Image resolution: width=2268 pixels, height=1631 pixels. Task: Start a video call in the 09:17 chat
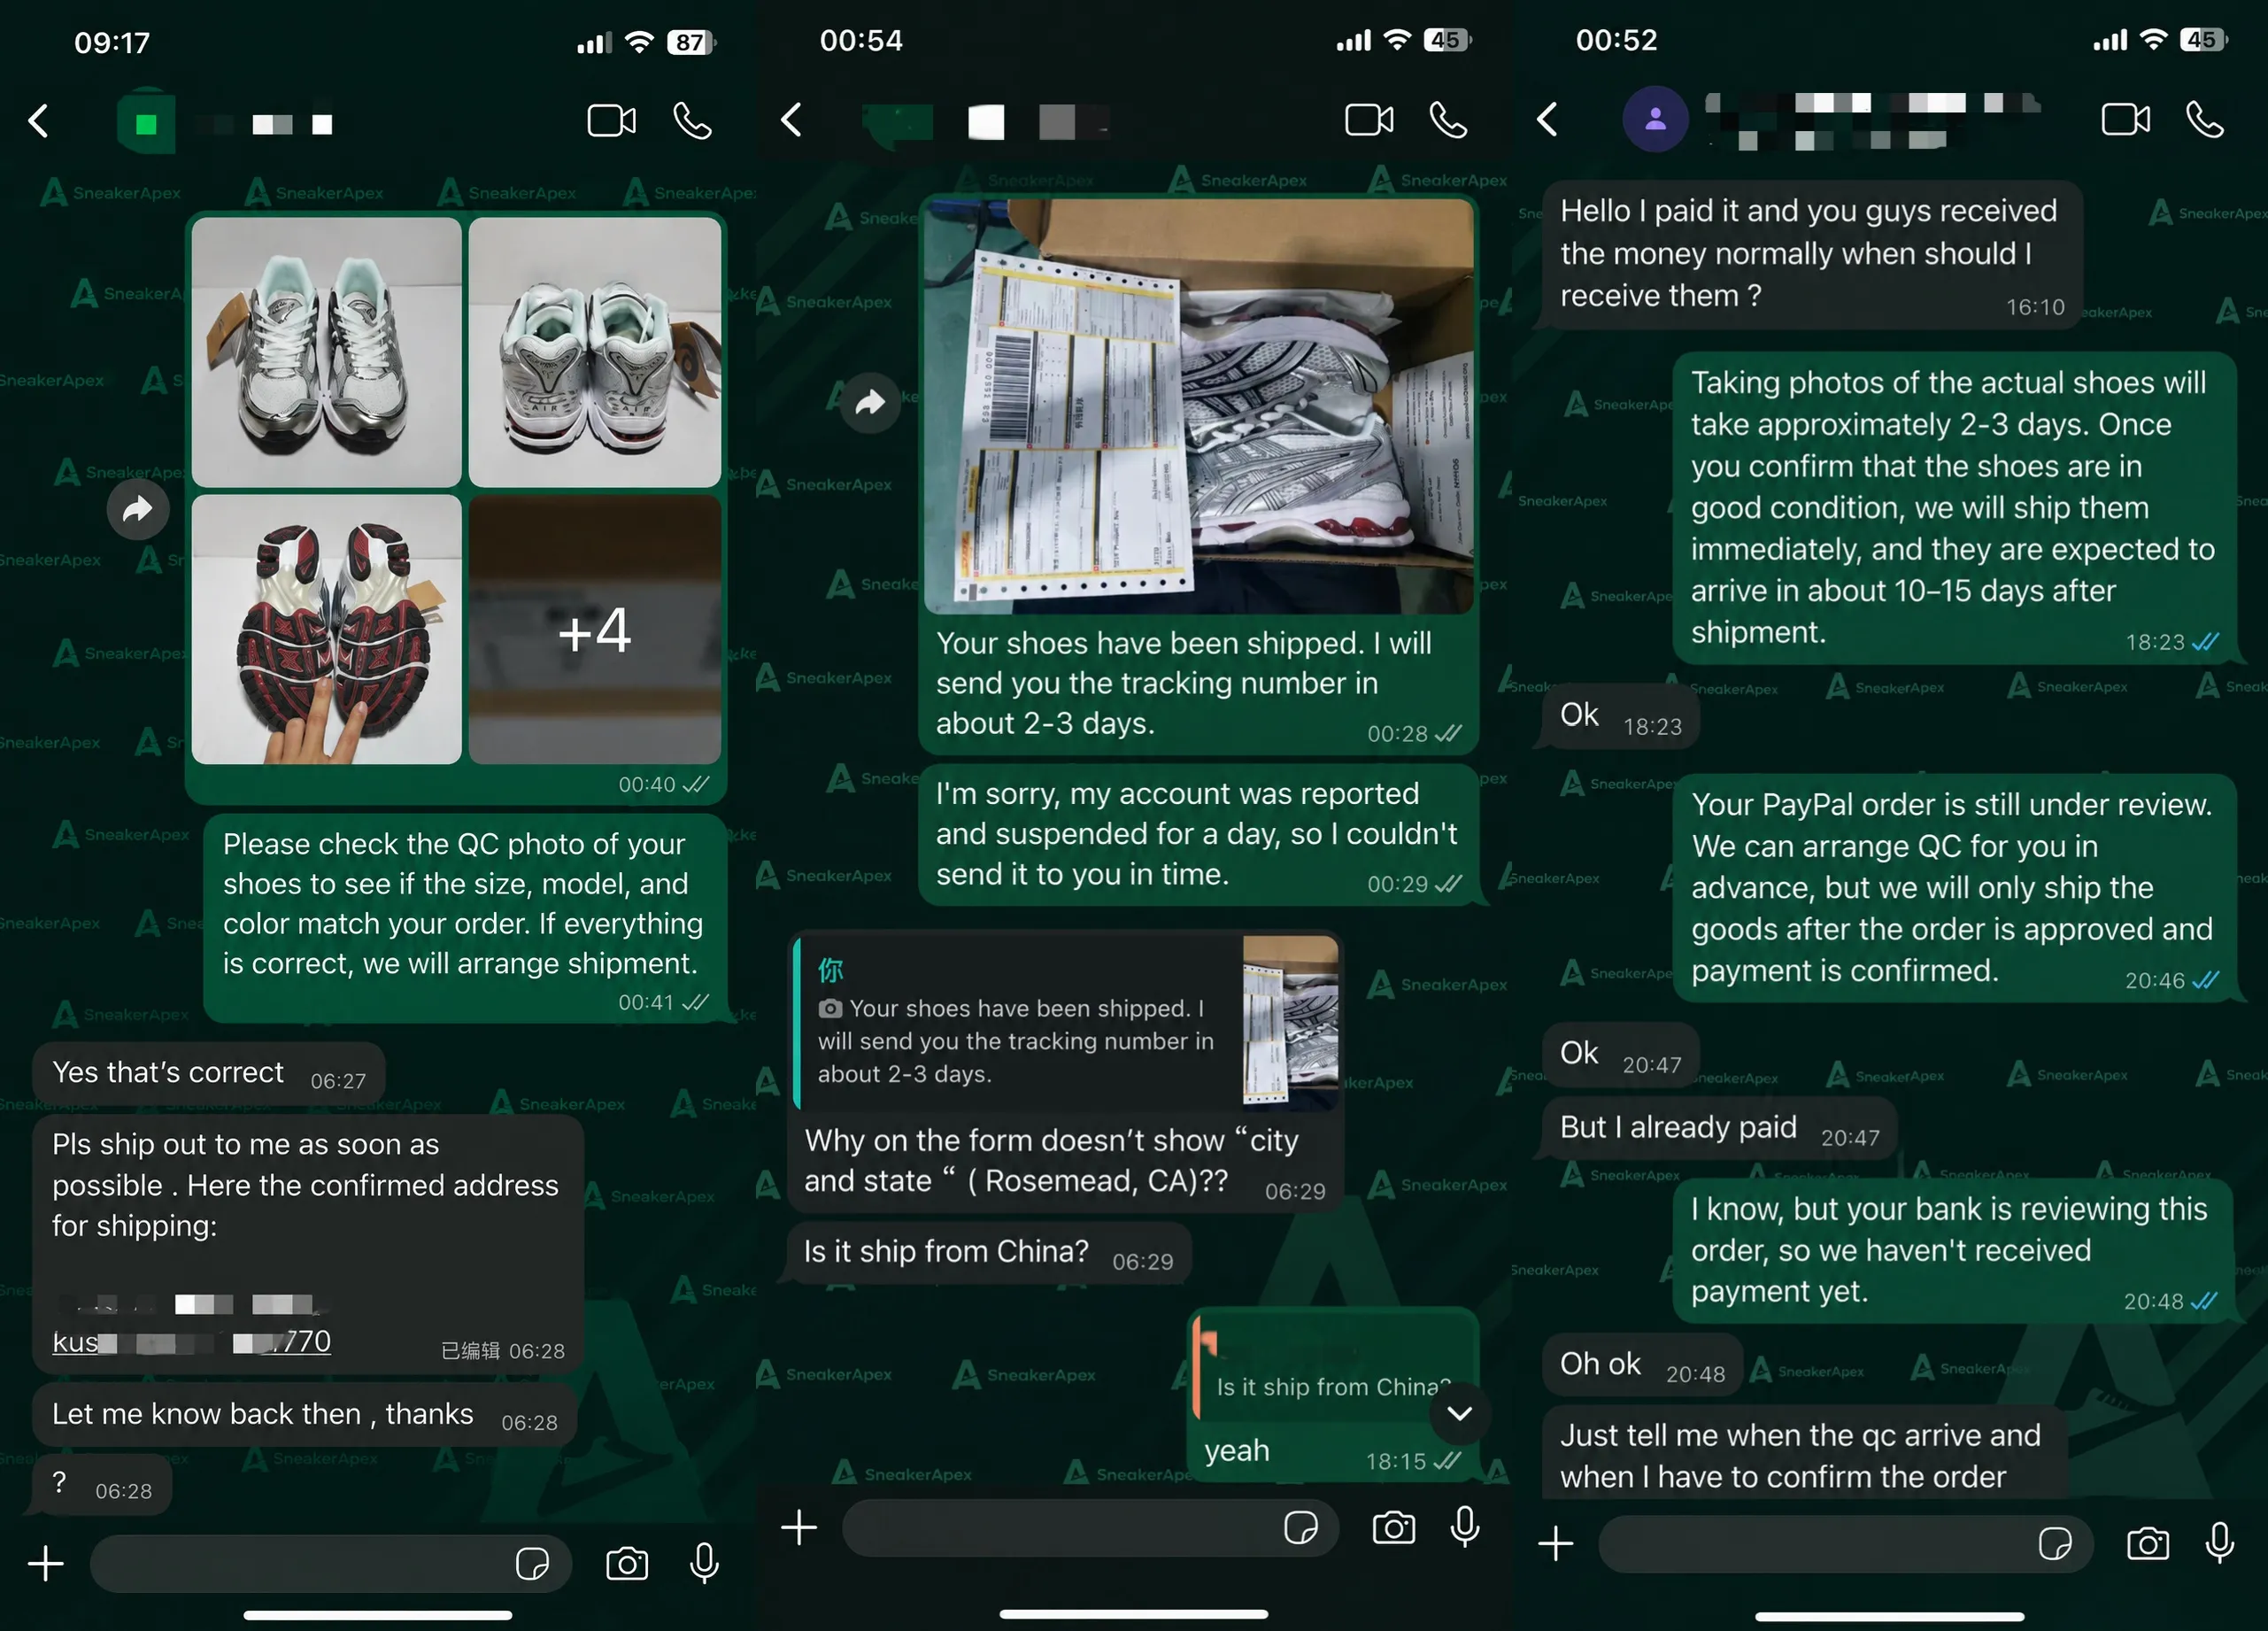coord(611,122)
